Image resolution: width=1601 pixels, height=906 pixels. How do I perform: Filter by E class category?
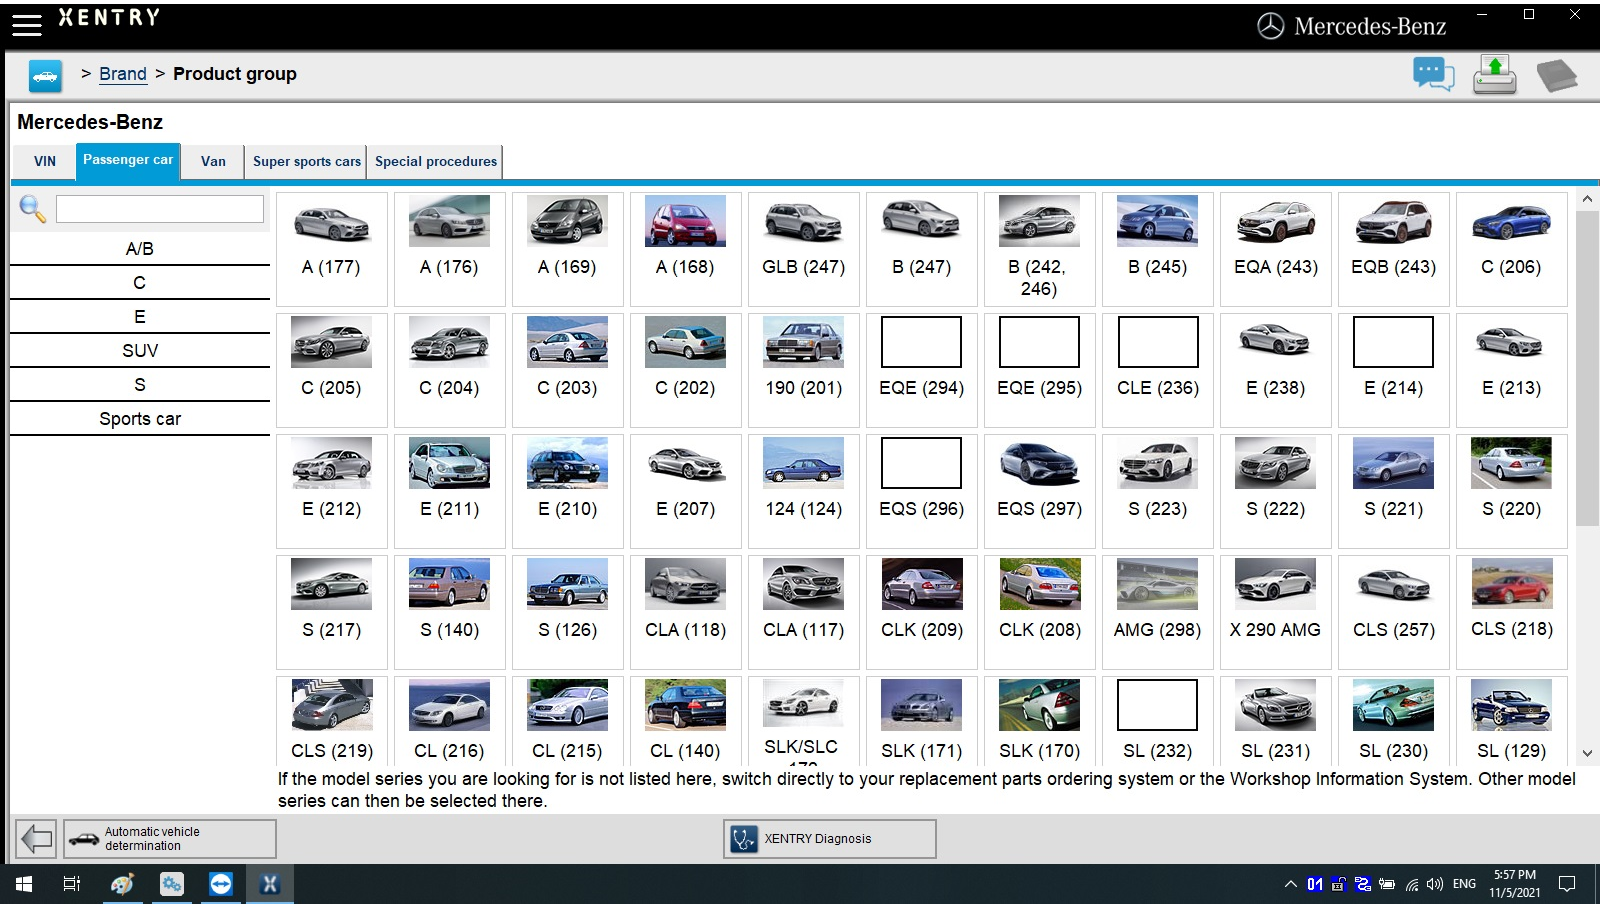click(140, 317)
